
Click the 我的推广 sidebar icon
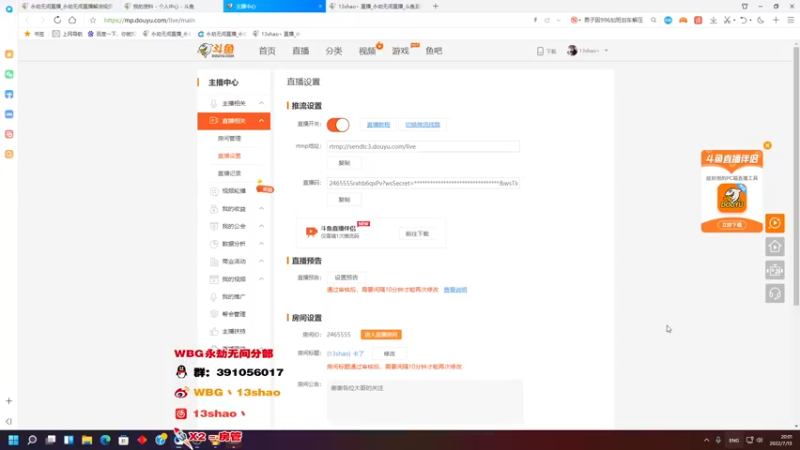point(214,296)
